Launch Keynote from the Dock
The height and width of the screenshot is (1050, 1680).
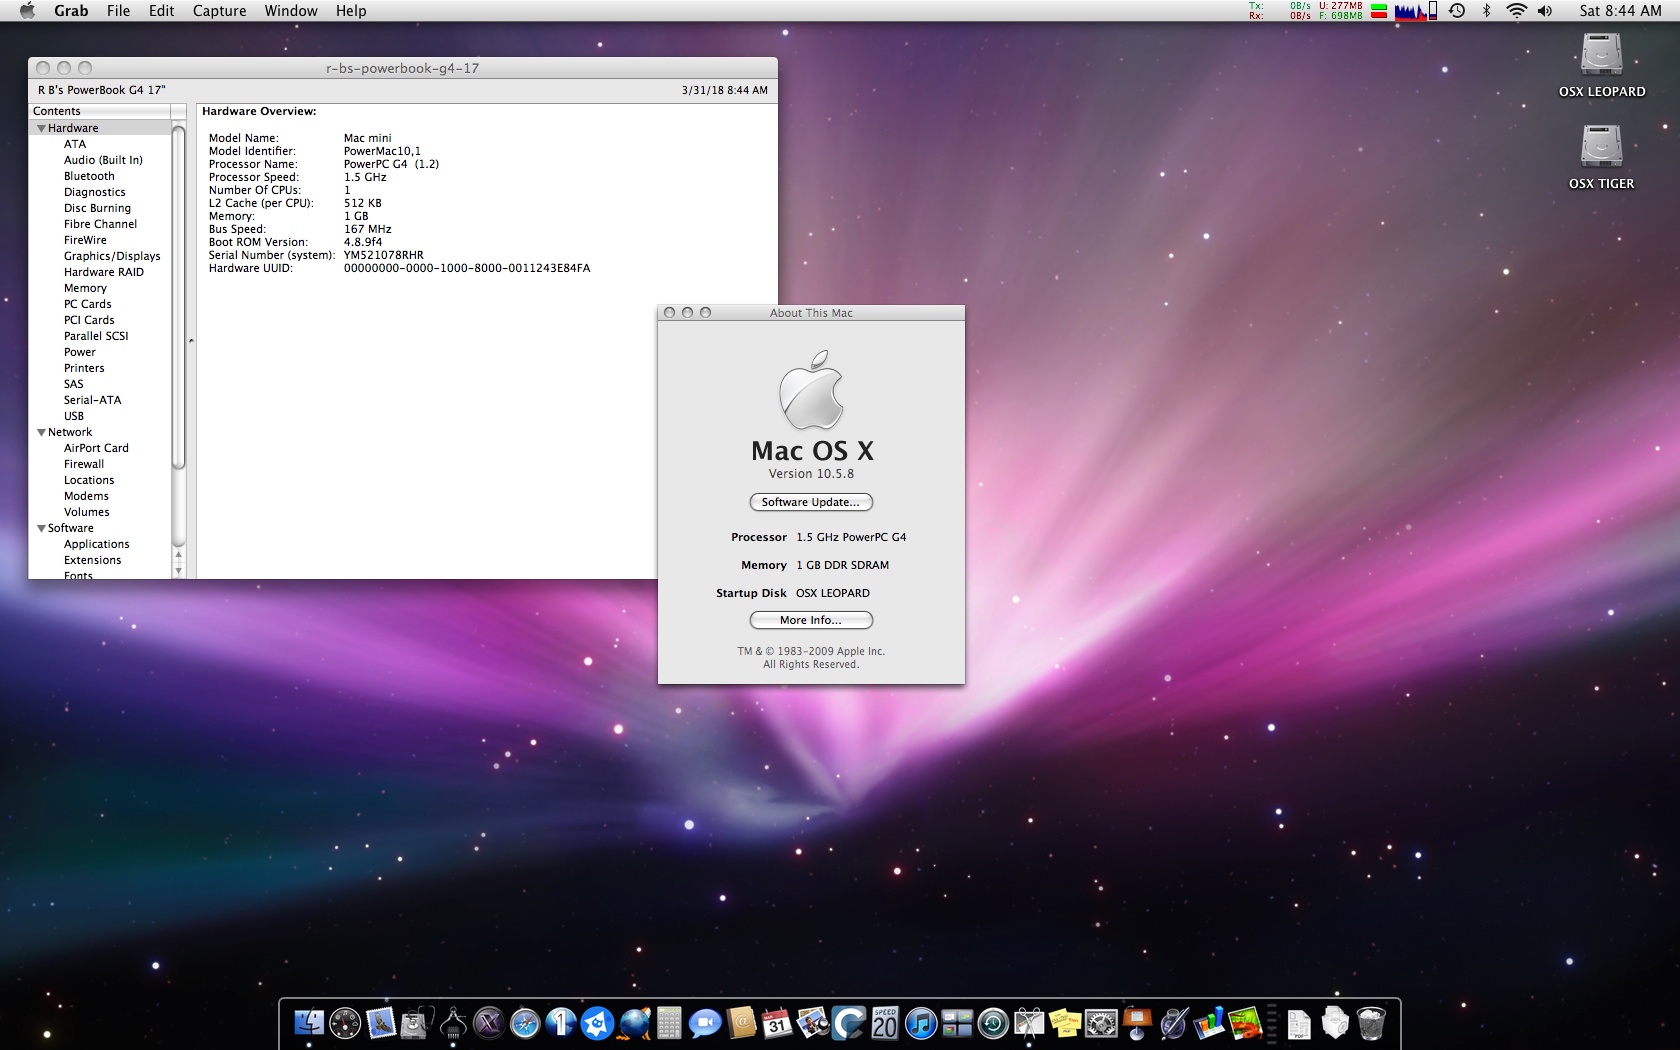click(1137, 1023)
